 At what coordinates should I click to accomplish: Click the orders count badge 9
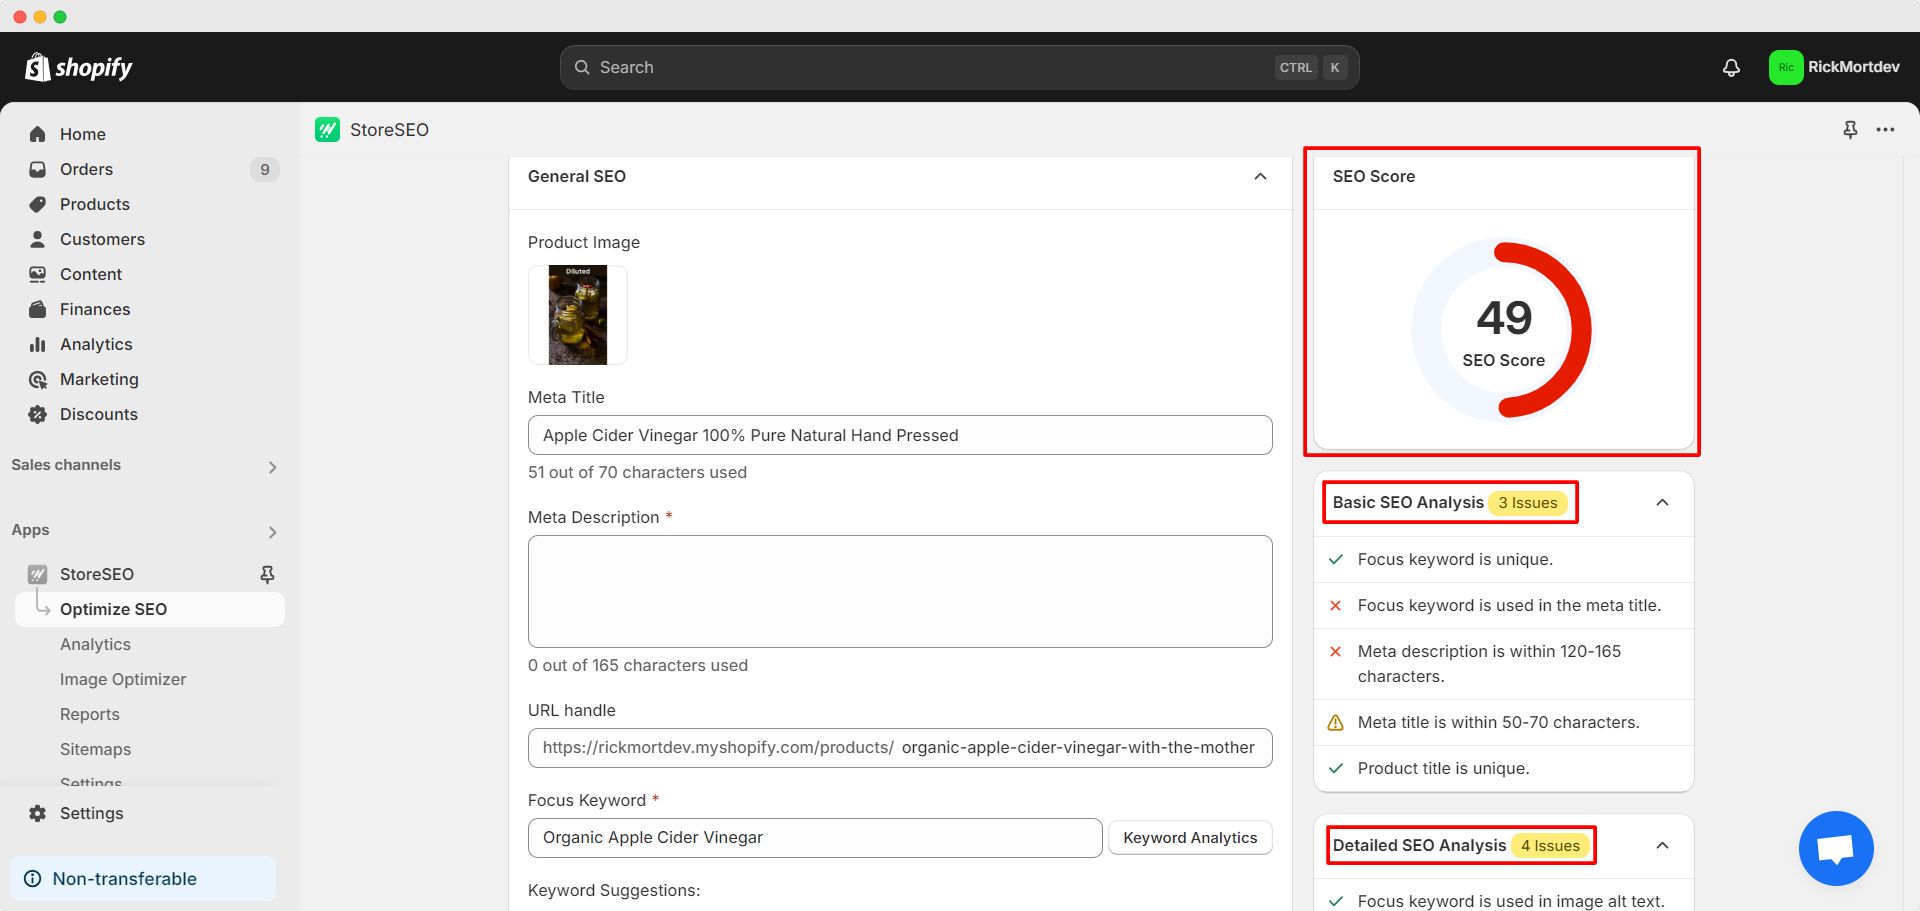tap(265, 169)
